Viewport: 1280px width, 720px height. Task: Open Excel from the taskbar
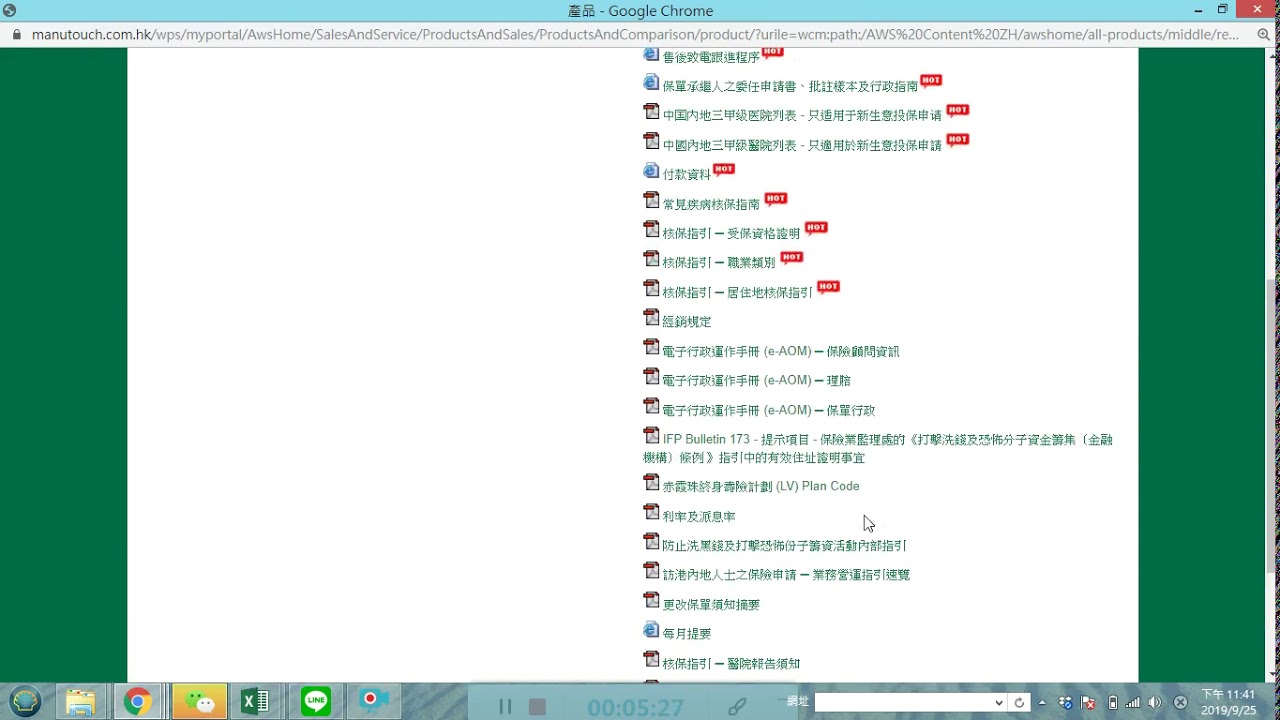click(256, 701)
